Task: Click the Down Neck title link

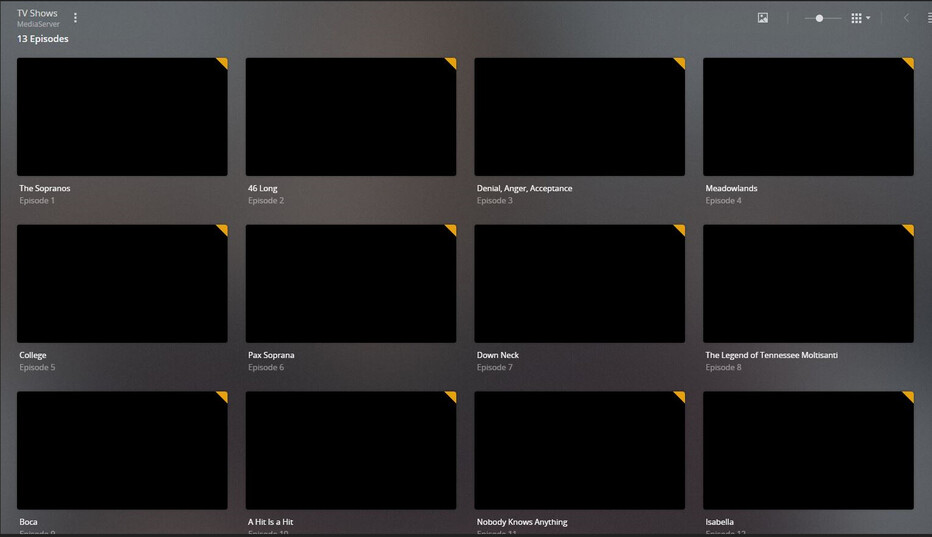Action: point(498,355)
